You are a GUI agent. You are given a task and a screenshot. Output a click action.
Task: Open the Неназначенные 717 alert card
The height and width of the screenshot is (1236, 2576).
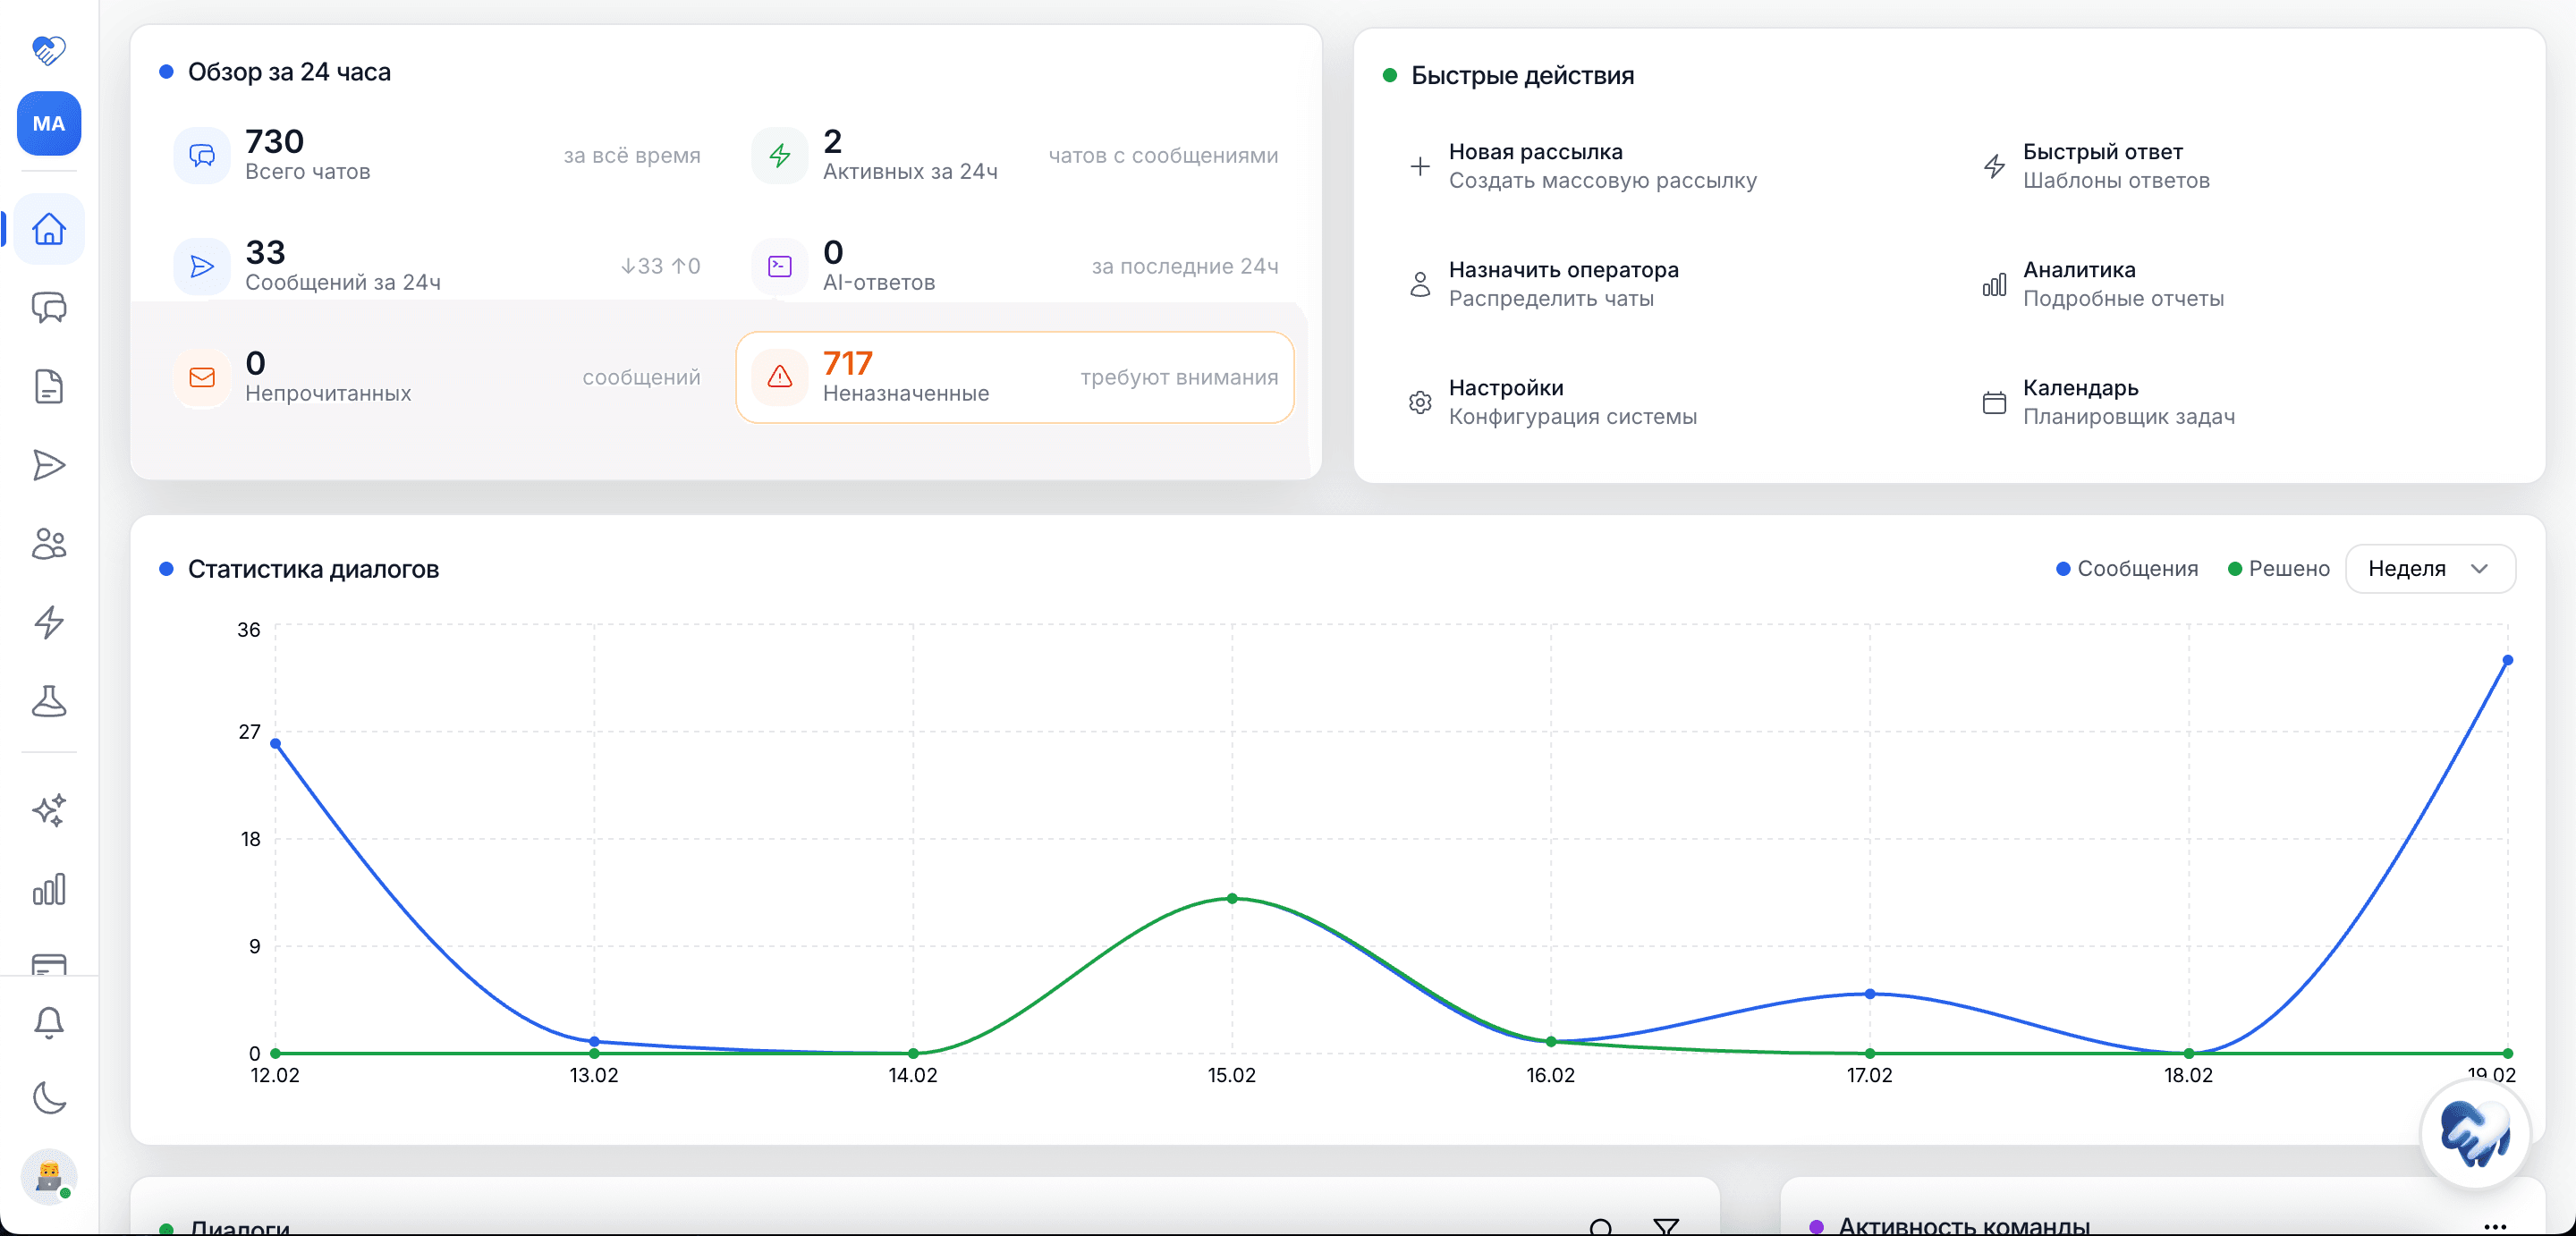click(1014, 377)
